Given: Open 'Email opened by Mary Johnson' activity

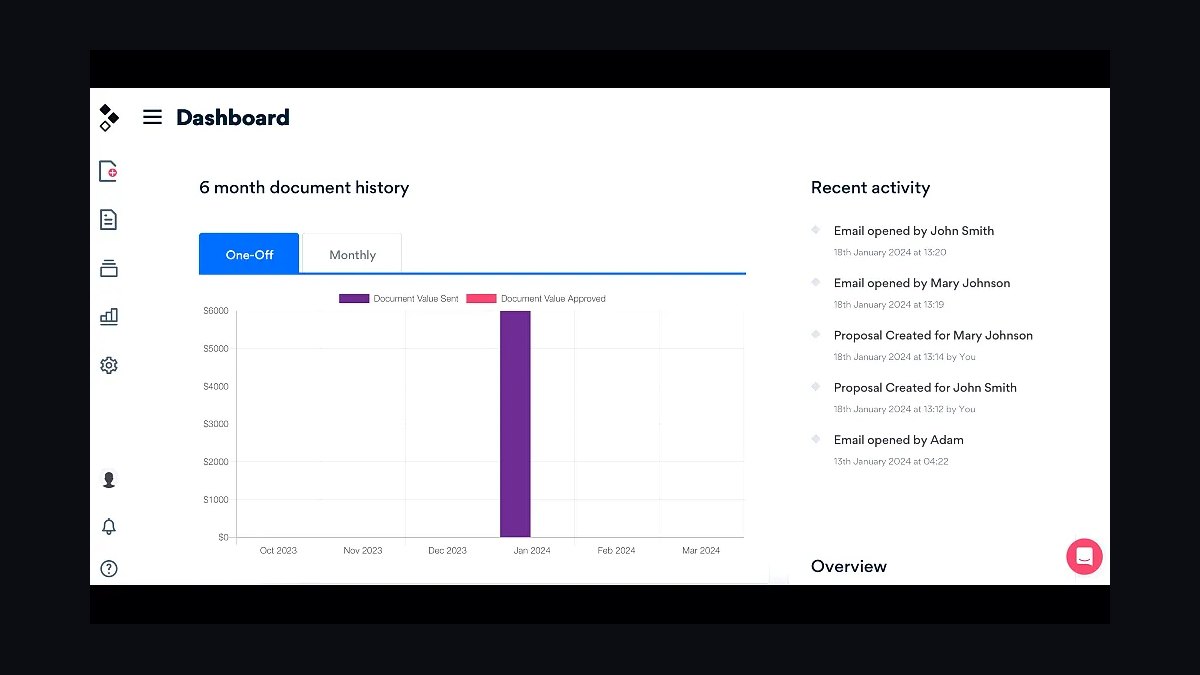Looking at the screenshot, I should pyautogui.click(x=922, y=283).
